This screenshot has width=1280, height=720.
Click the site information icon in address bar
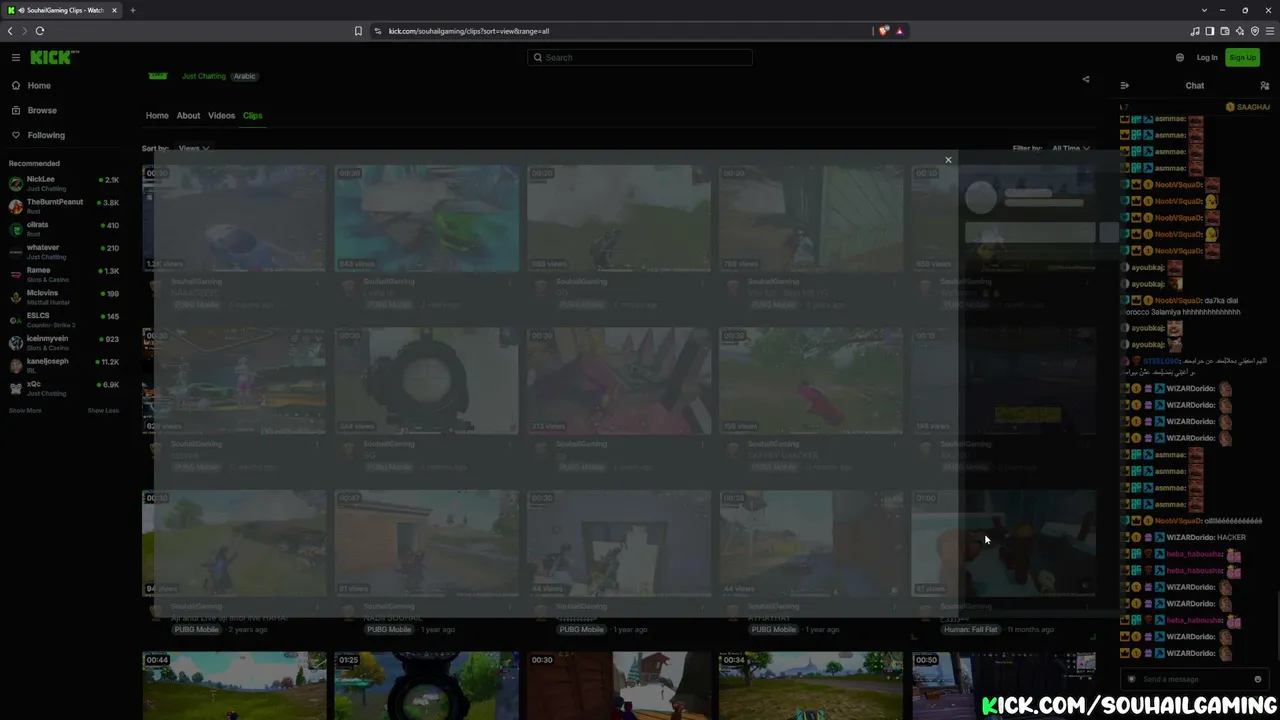click(378, 31)
